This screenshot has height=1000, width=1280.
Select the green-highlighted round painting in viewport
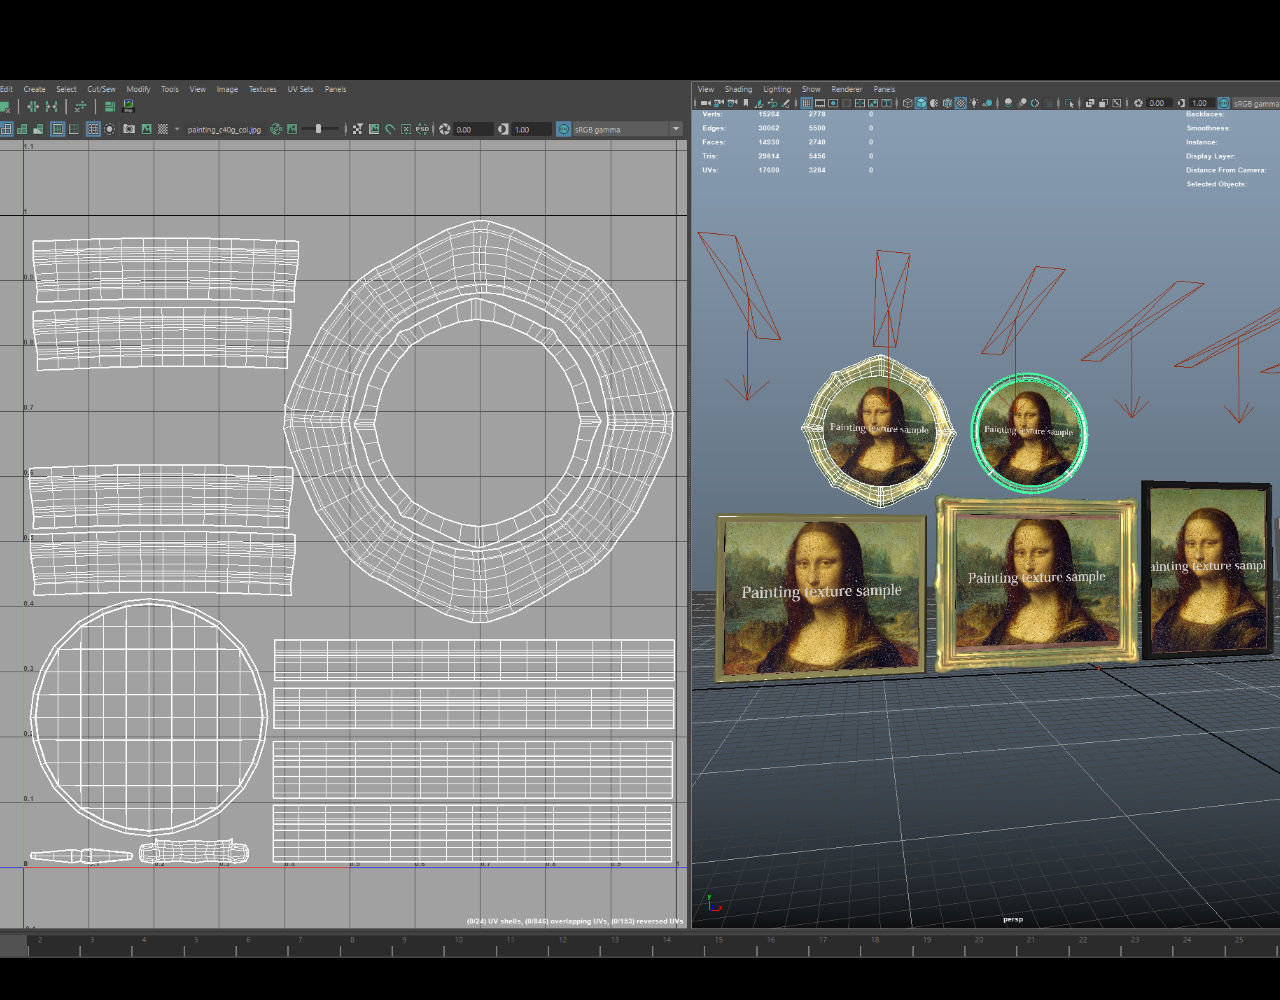coord(1029,432)
